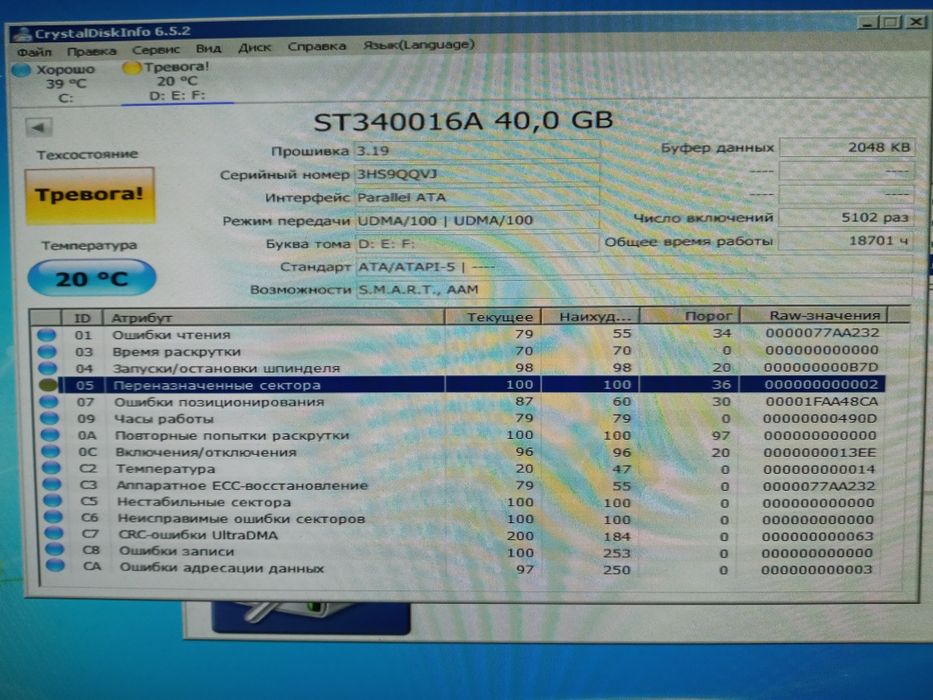
Task: Click the Атрибут column header
Action: [274, 317]
